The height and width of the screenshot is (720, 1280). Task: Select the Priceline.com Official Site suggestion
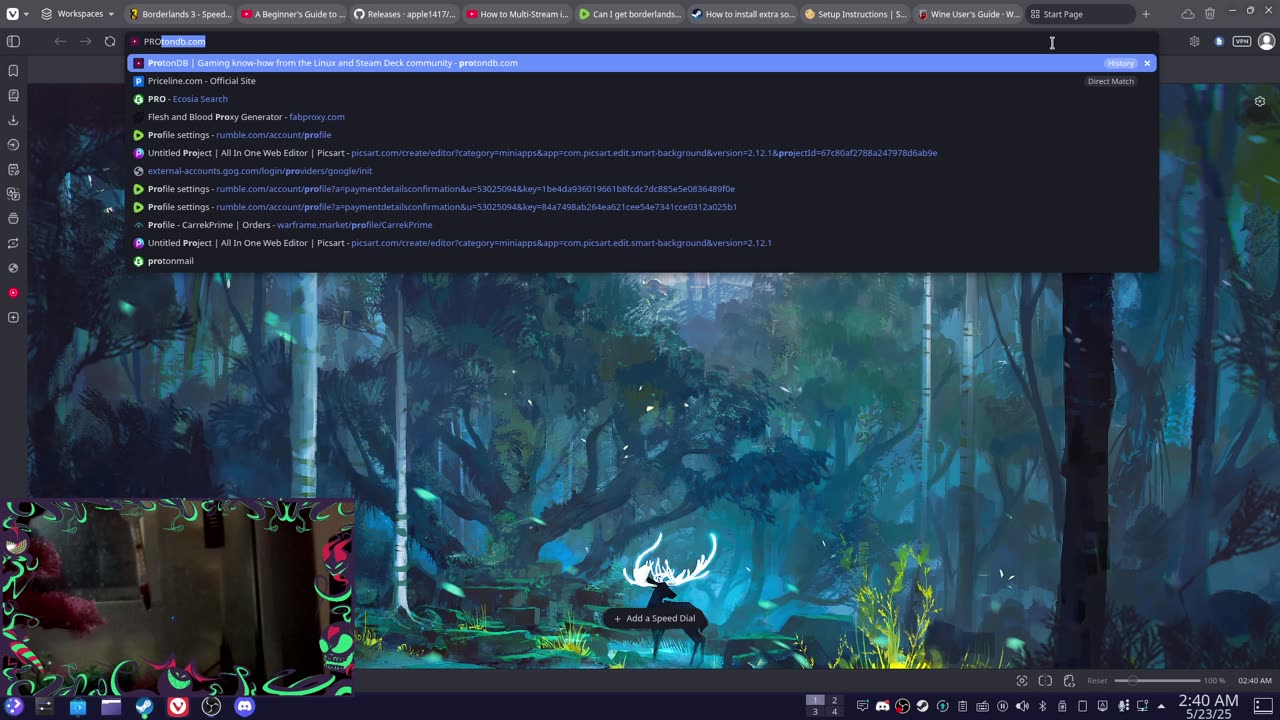pyautogui.click(x=641, y=81)
